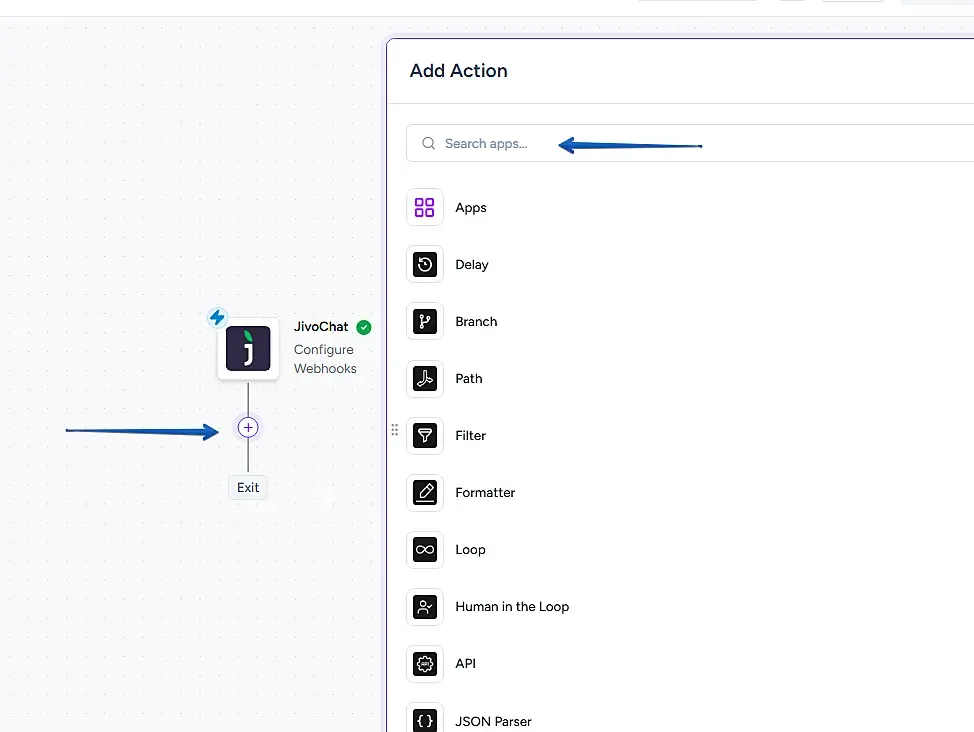The image size is (974, 732).
Task: Select the JSON Parser braces icon
Action: point(425,720)
